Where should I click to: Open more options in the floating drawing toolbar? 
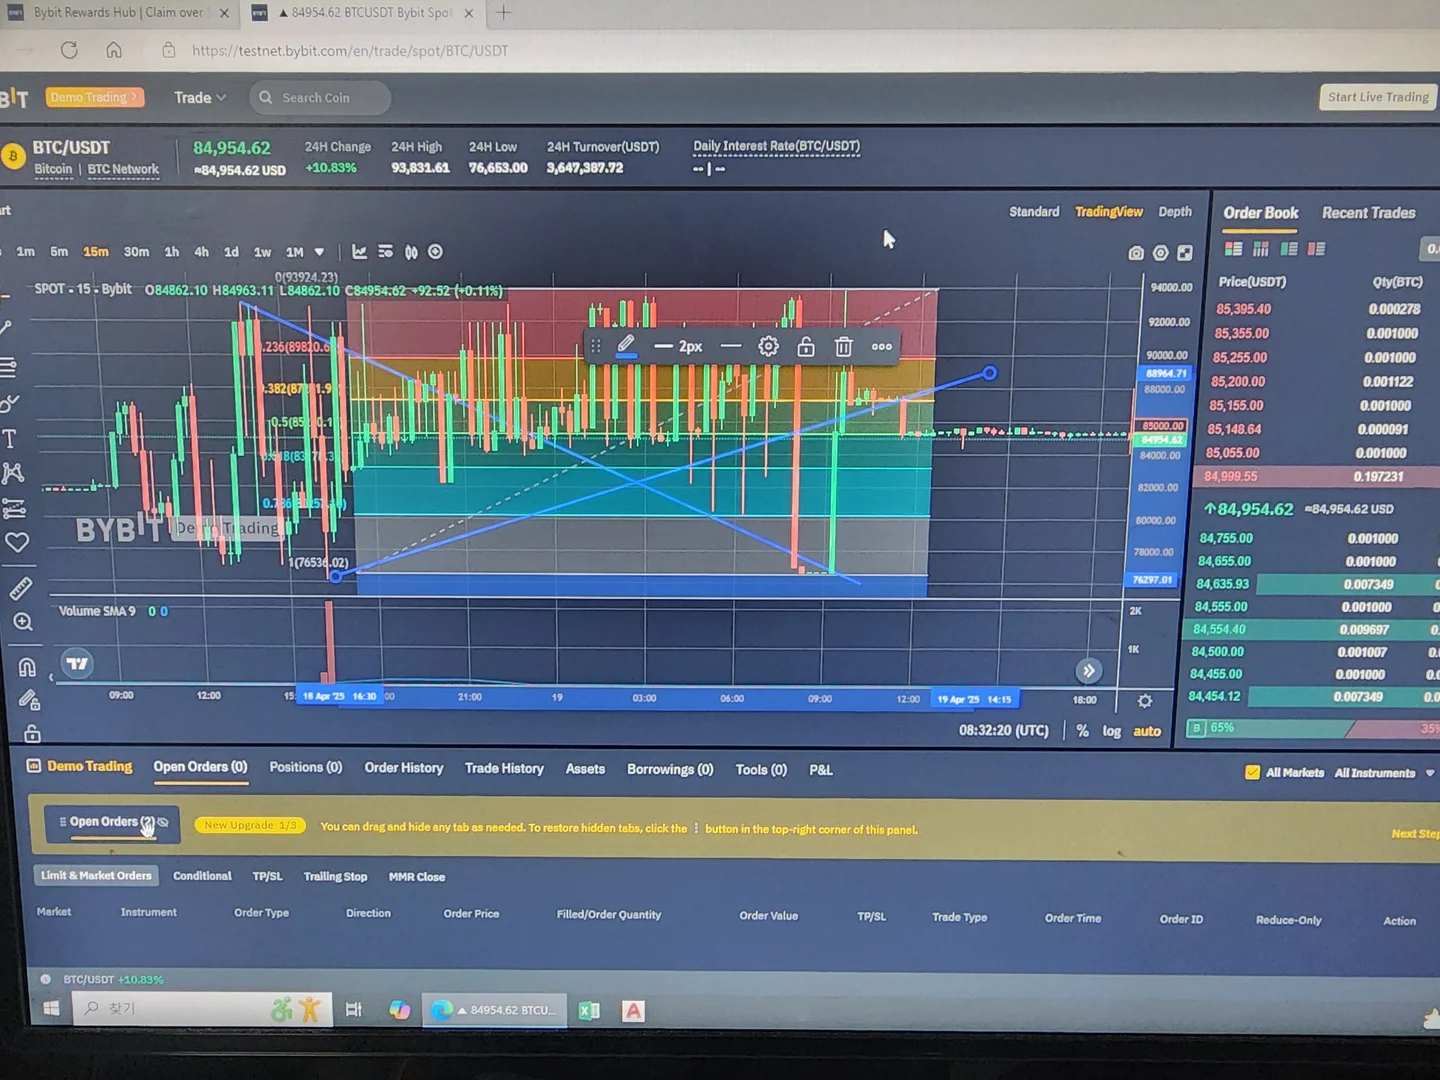881,347
